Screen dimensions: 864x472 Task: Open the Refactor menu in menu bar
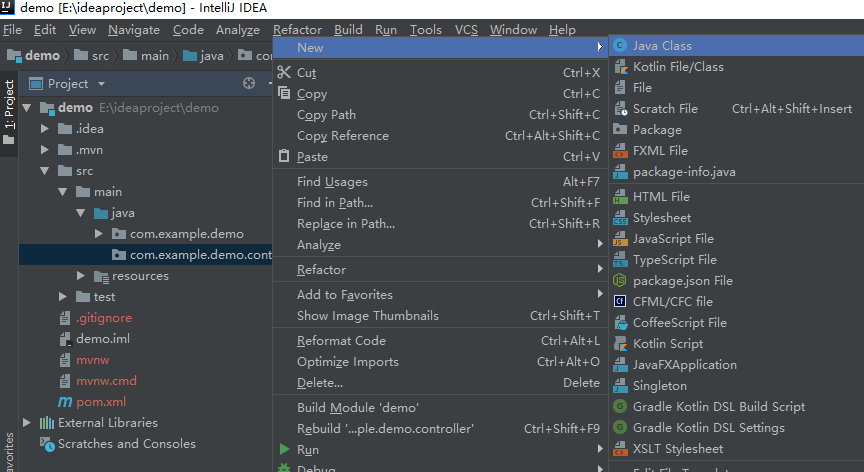click(x=297, y=30)
